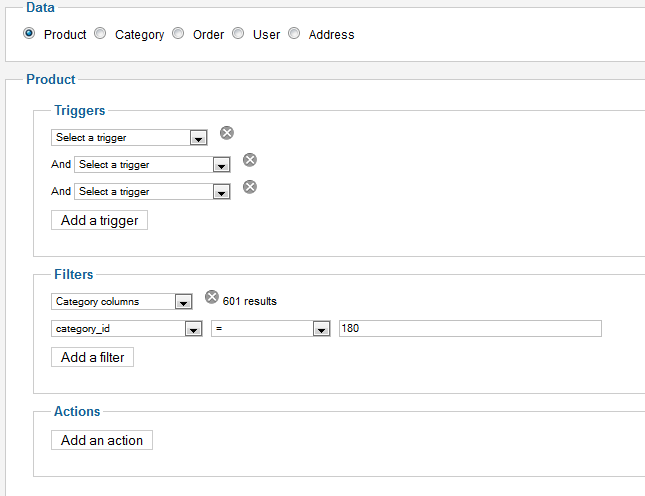Open the third Select a trigger dropdown
Screen dimensions: 645x496
pos(152,192)
